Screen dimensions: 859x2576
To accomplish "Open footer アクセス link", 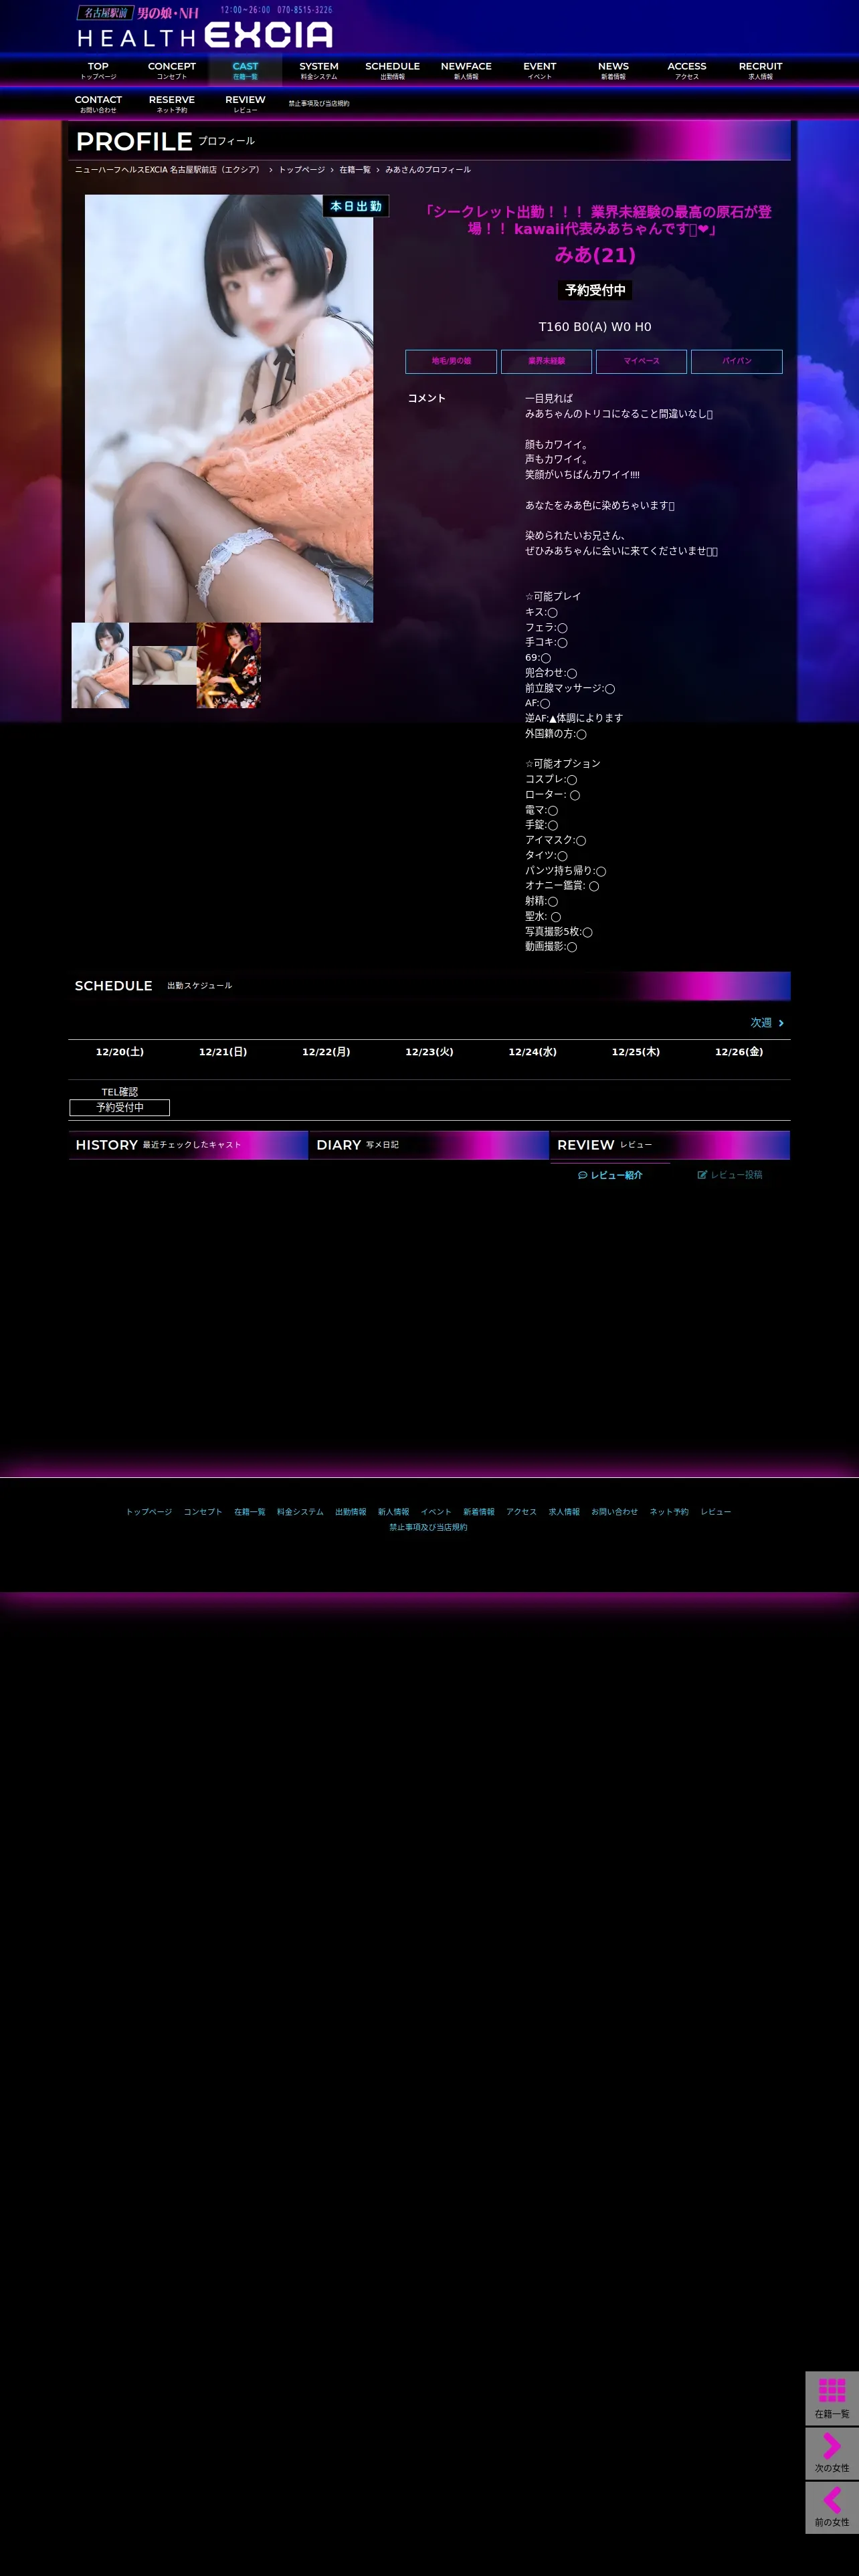I will (521, 1512).
